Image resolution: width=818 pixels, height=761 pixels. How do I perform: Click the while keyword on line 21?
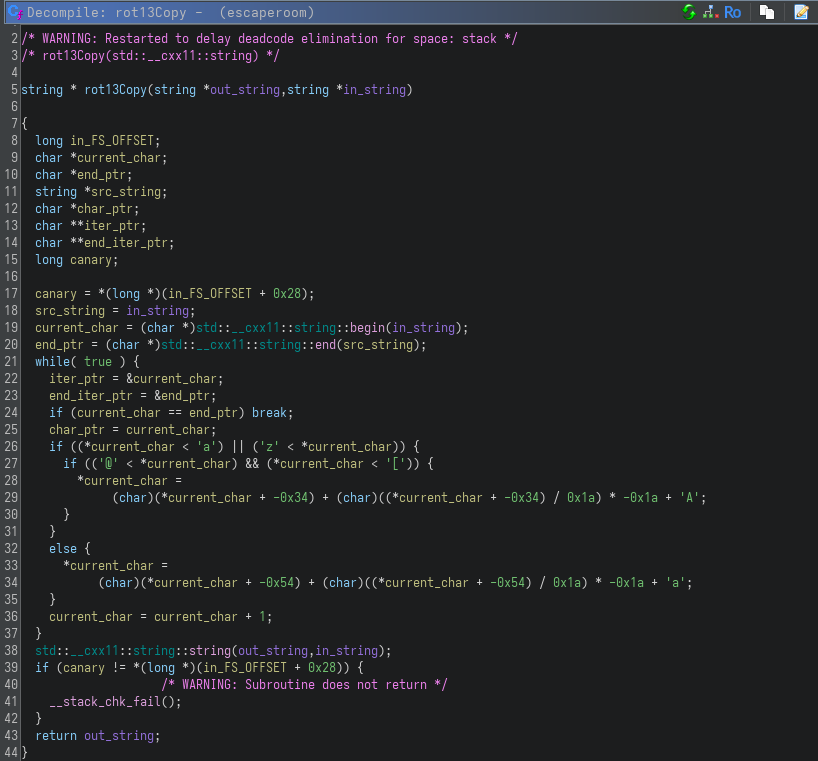click(52, 361)
